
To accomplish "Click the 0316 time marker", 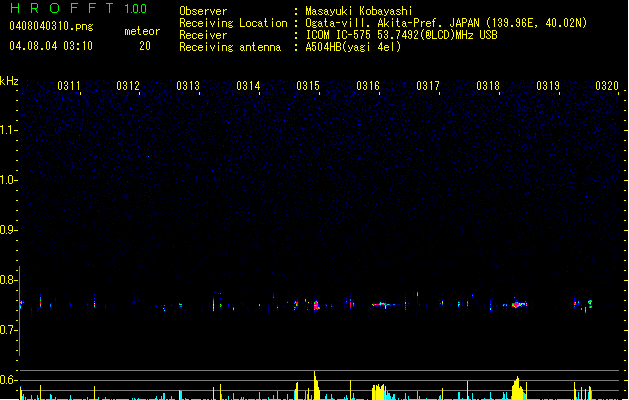I will click(x=368, y=85).
